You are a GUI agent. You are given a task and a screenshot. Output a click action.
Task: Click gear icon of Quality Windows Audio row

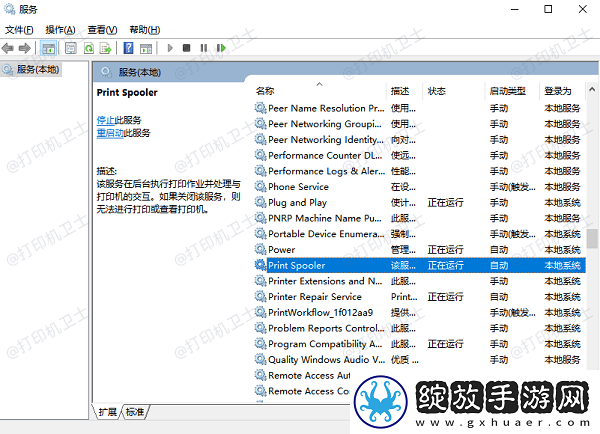[x=261, y=359]
